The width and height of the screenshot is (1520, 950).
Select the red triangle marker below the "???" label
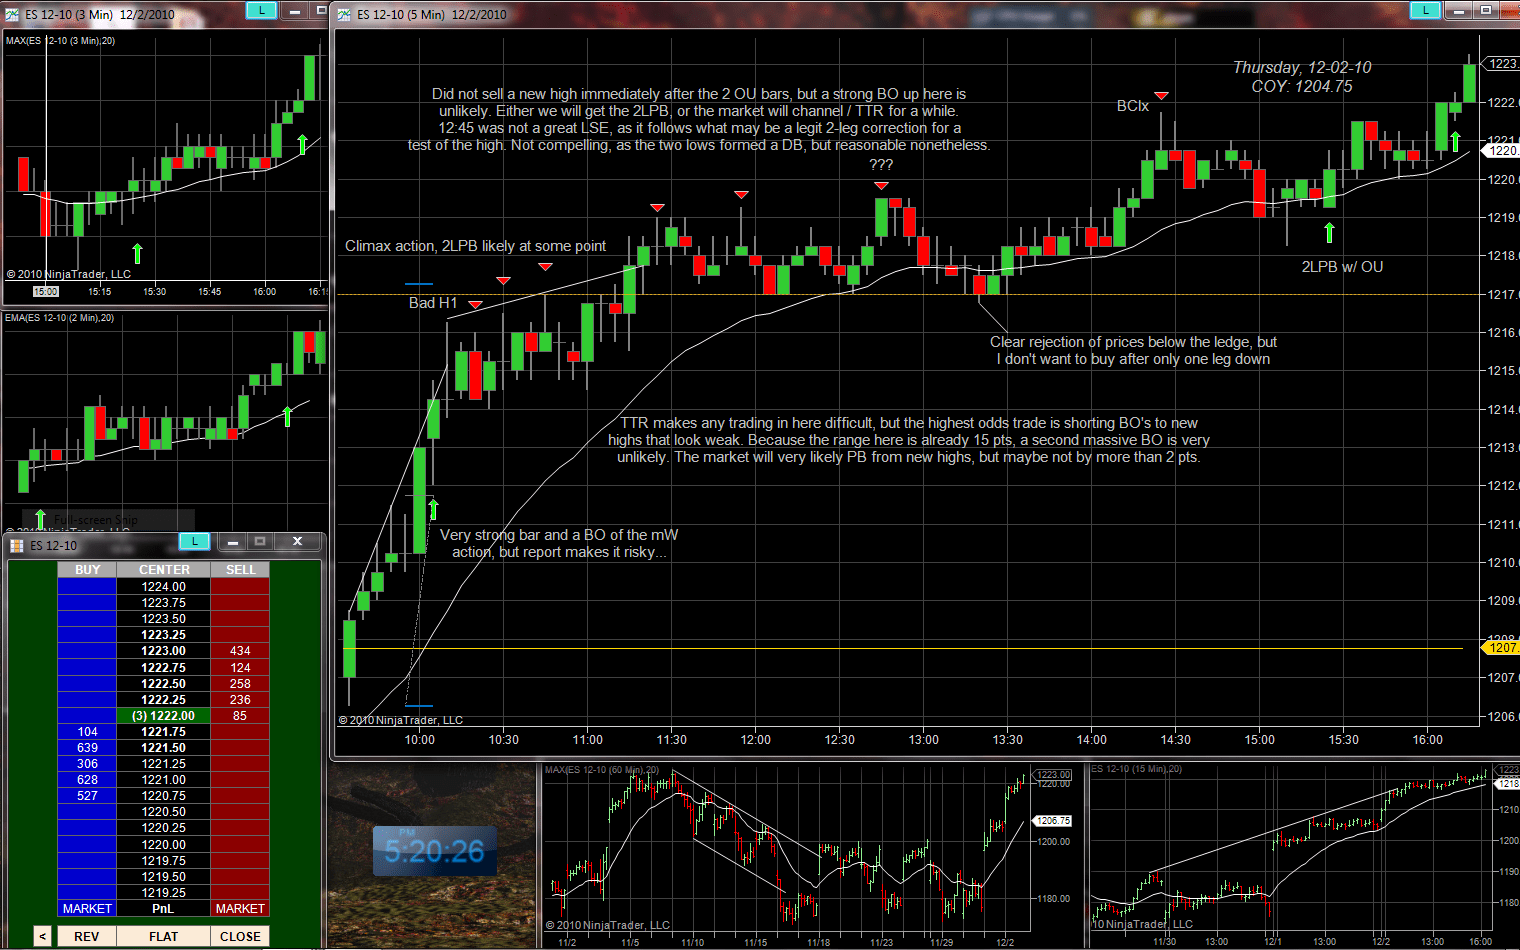tap(881, 186)
